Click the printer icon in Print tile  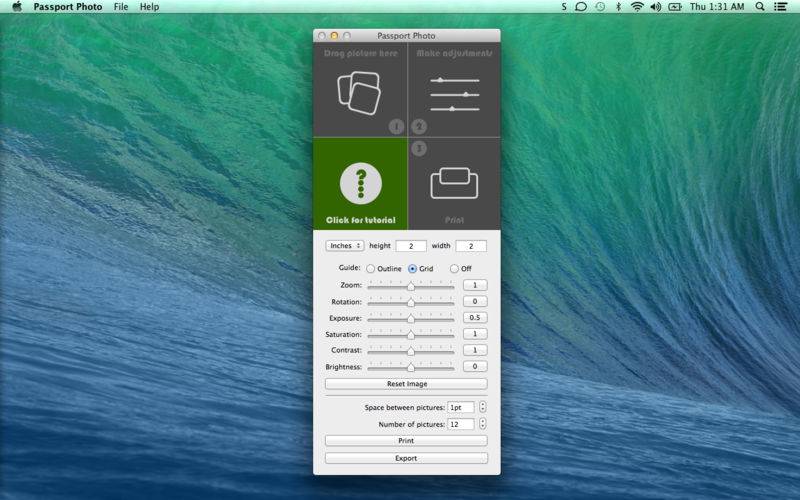[x=454, y=183]
